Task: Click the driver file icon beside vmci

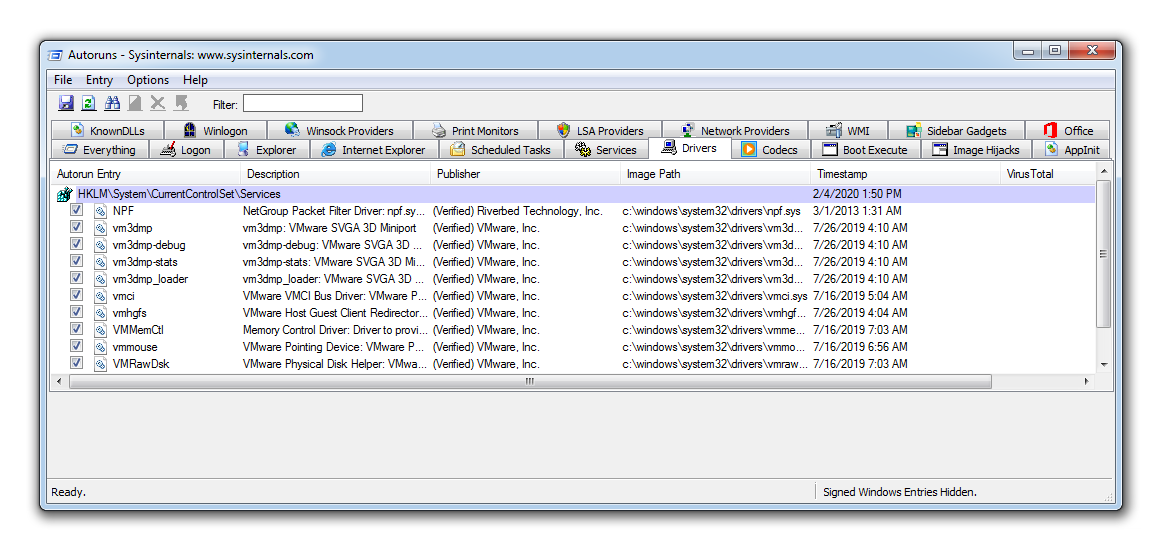Action: point(100,296)
